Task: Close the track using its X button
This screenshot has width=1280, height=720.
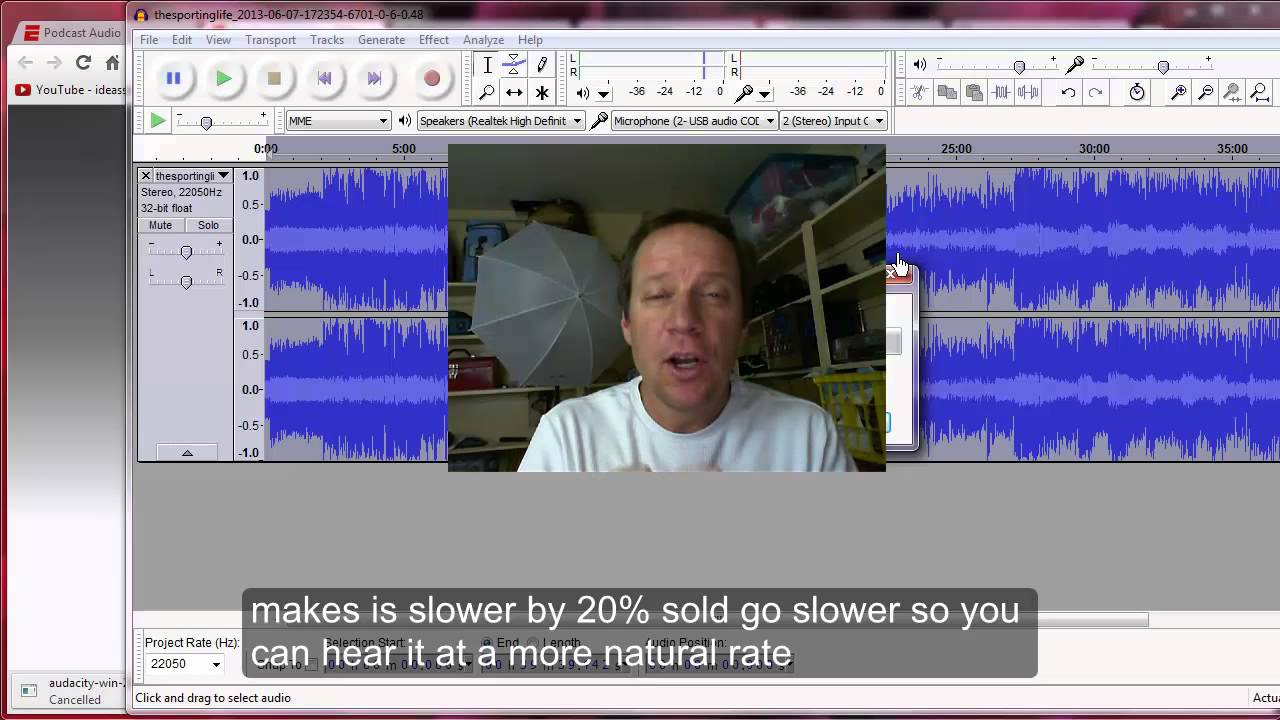Action: click(x=145, y=176)
